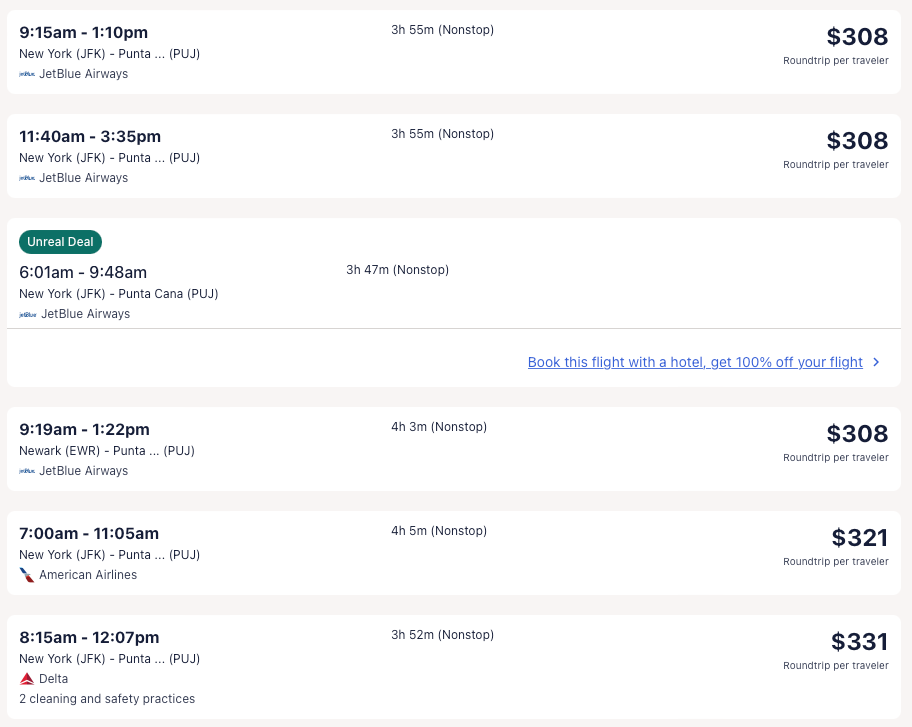
Task: Click the chevron arrow beside the hotel offer
Action: click(876, 362)
